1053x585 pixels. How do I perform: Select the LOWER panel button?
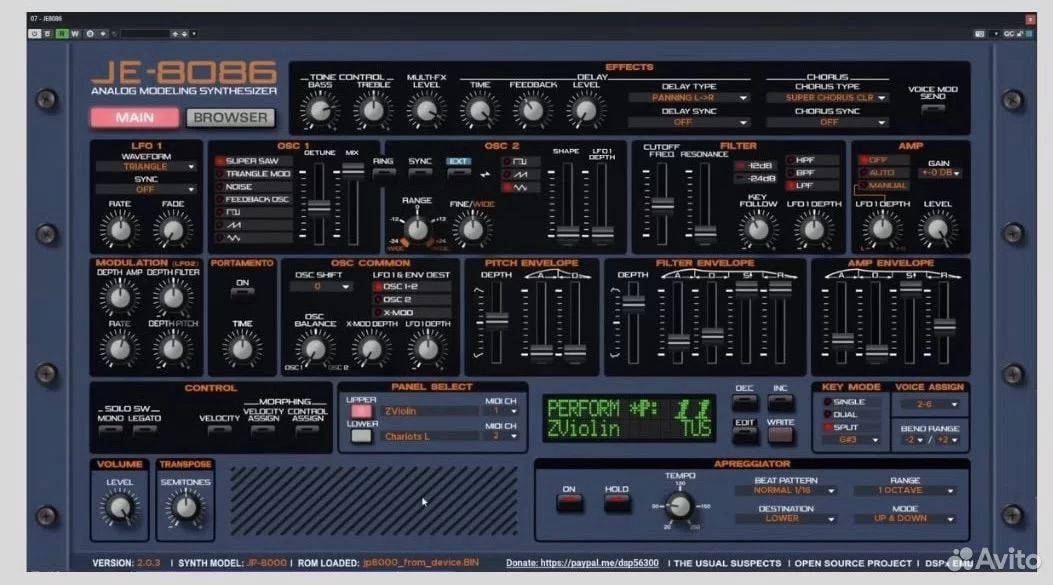(361, 436)
